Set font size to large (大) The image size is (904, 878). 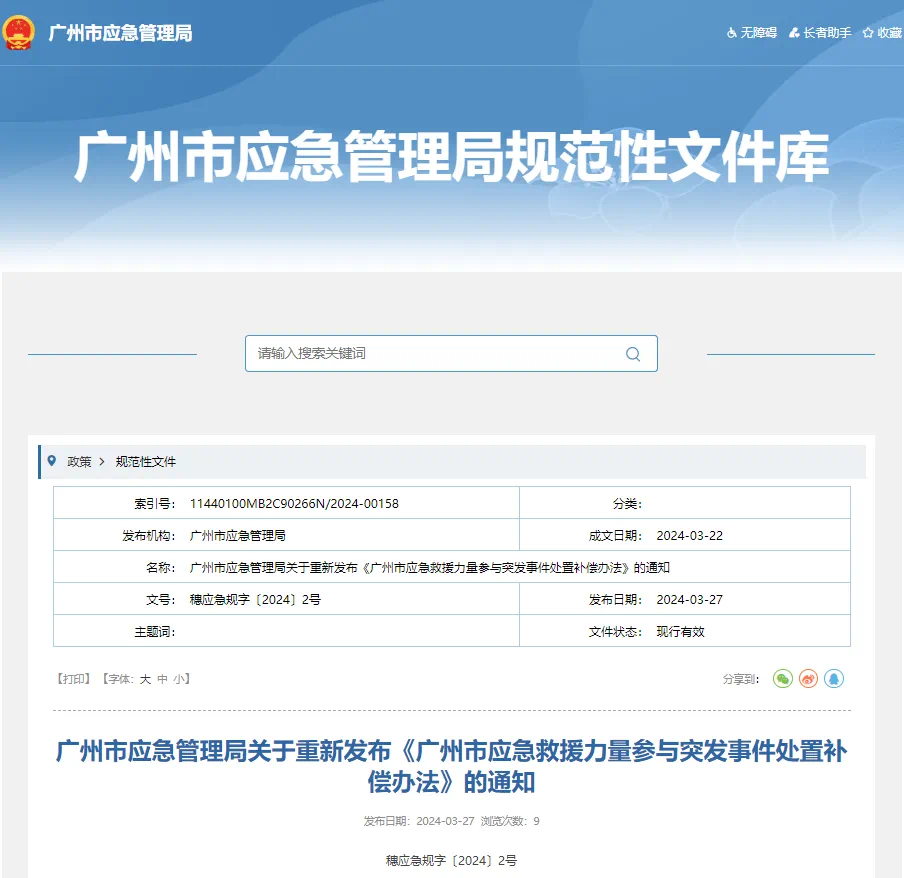pos(145,679)
